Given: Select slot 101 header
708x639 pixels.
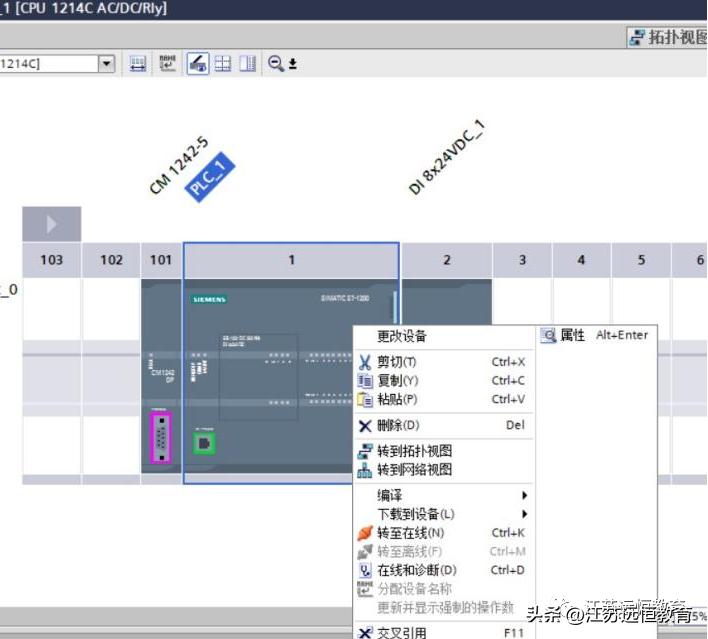Looking at the screenshot, I should [161, 260].
